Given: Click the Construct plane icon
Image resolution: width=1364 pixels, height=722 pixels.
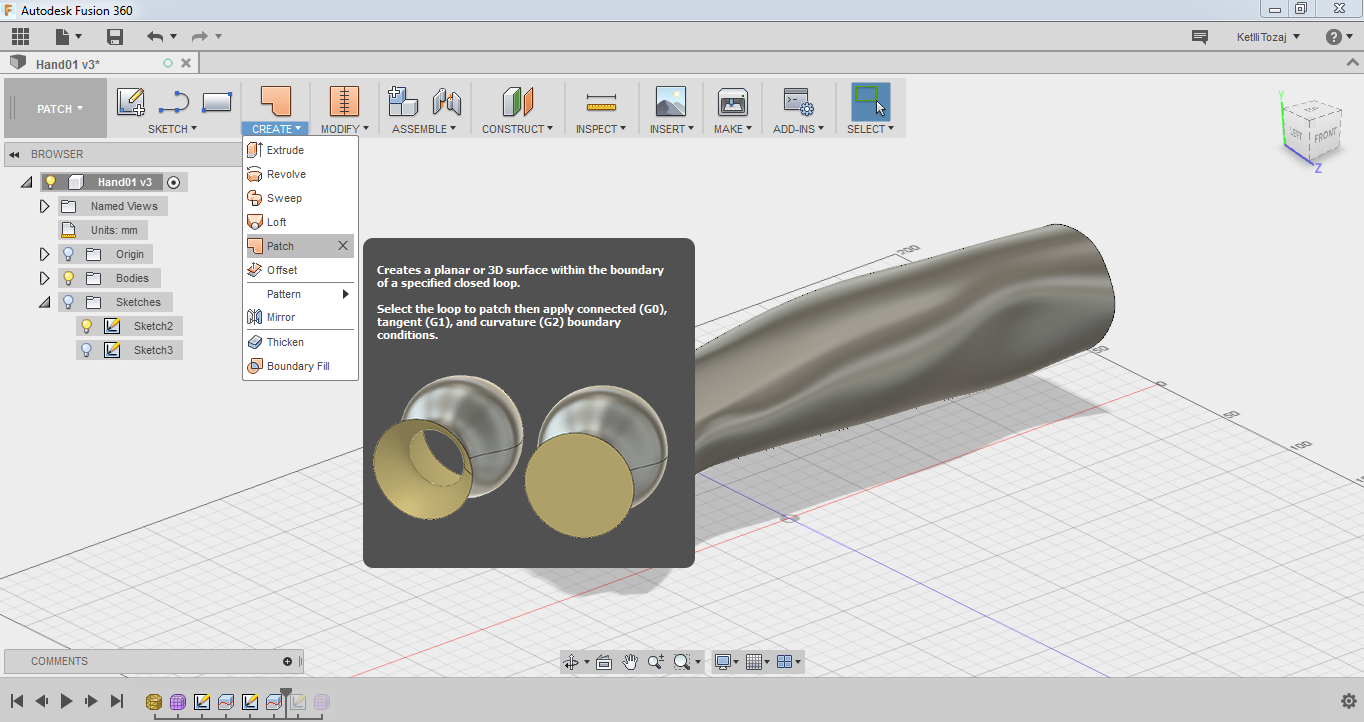Looking at the screenshot, I should 518,101.
